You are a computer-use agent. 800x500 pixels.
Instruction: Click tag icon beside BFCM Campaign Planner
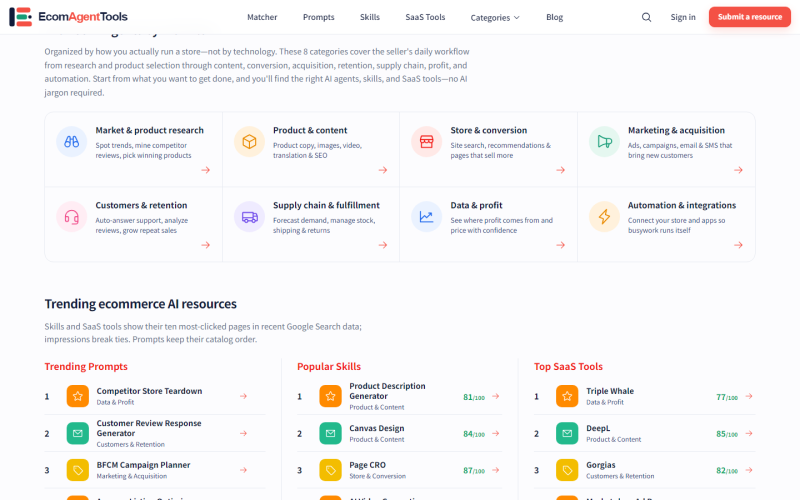(x=78, y=470)
